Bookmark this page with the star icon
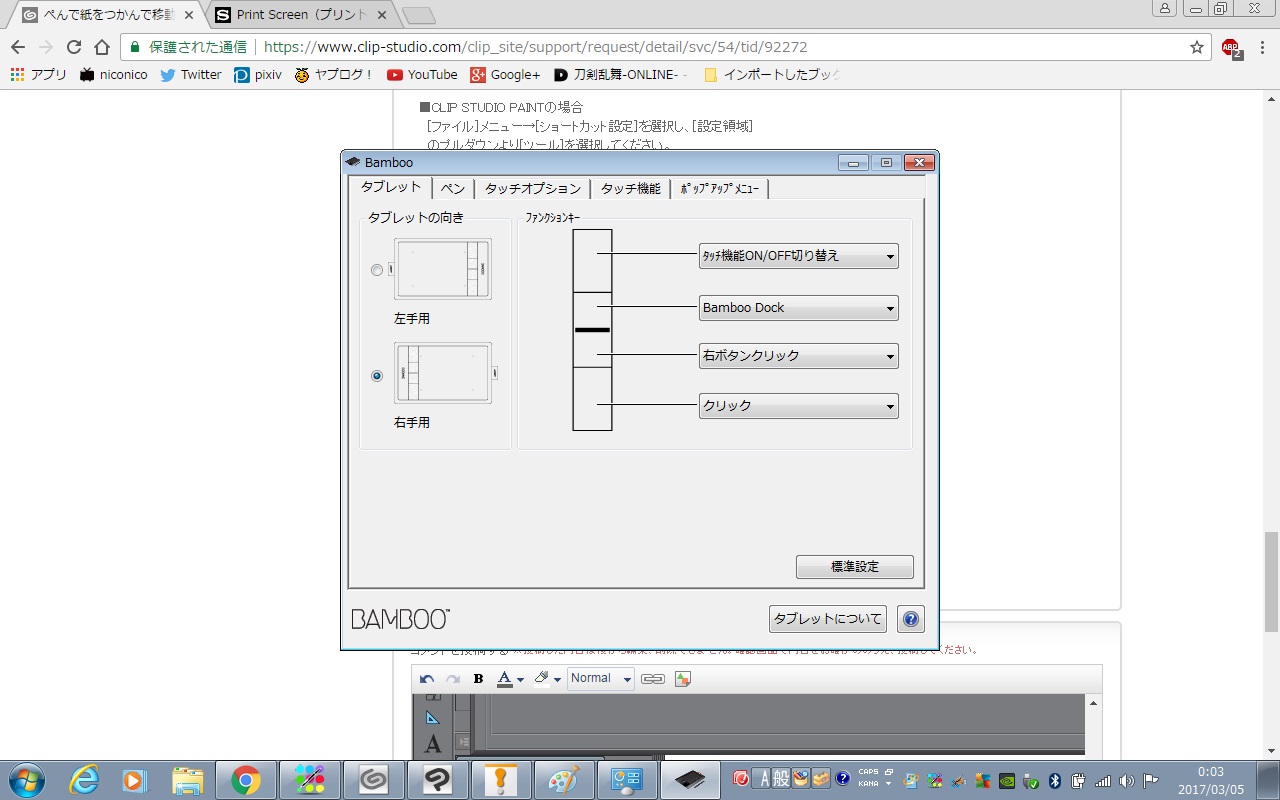Screen dimensions: 1280x800 1197,47
